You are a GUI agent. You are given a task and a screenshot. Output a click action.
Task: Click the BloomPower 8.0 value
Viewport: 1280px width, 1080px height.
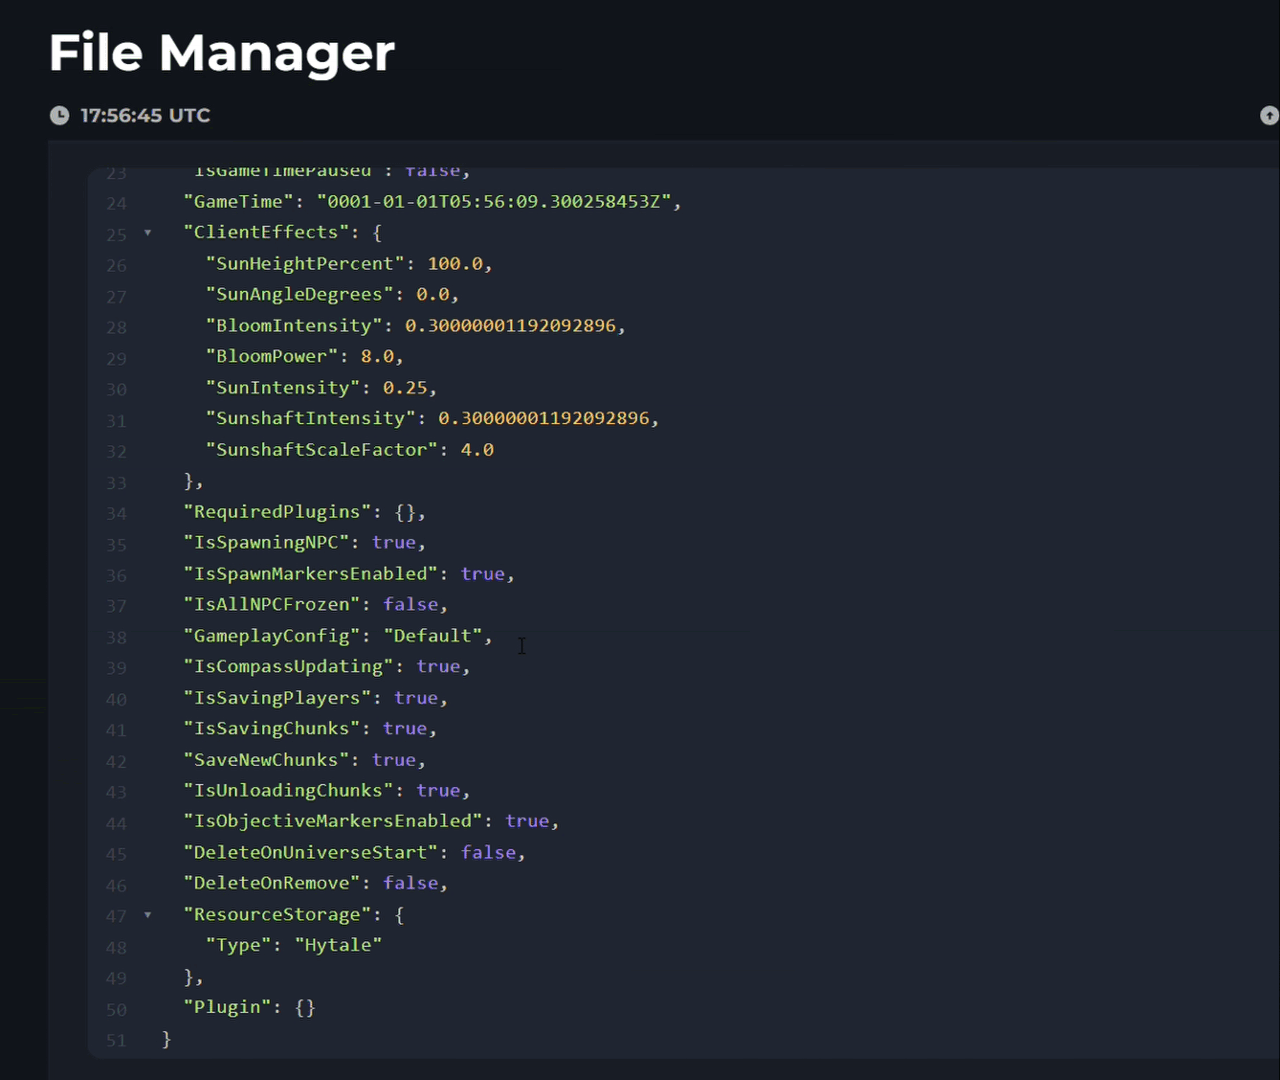pyautogui.click(x=377, y=356)
